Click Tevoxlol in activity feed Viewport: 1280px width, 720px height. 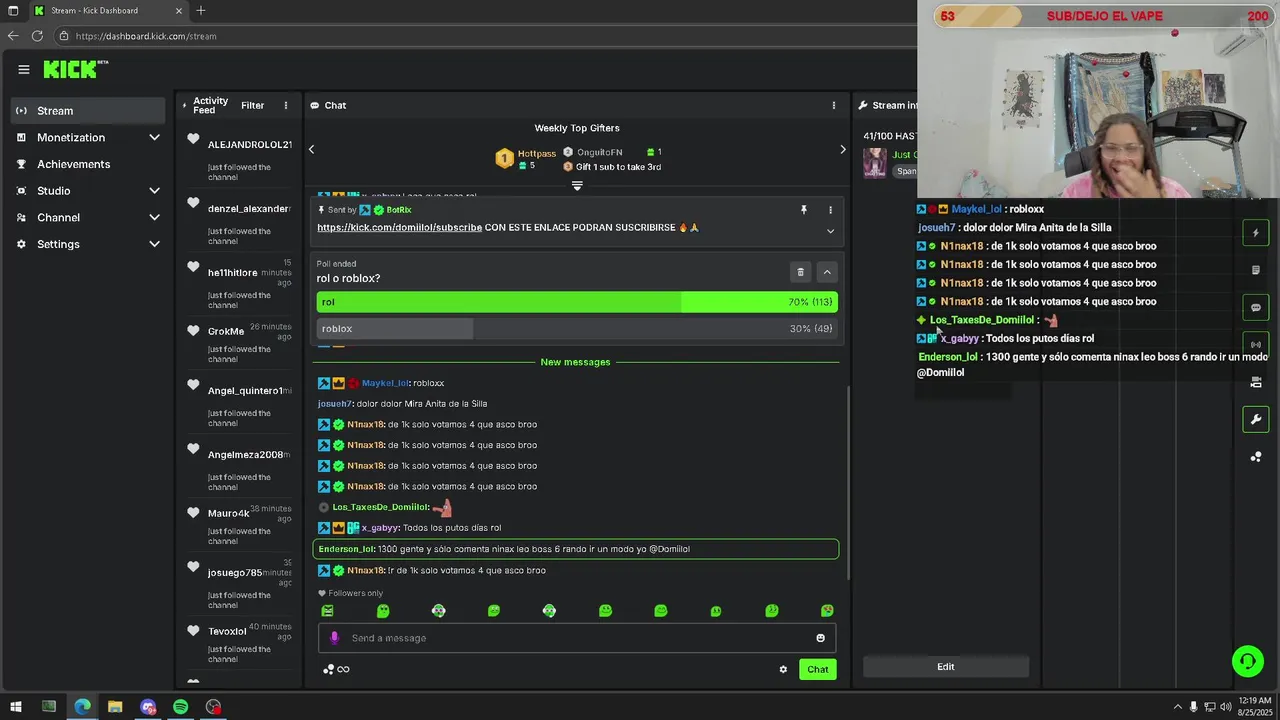tap(227, 632)
